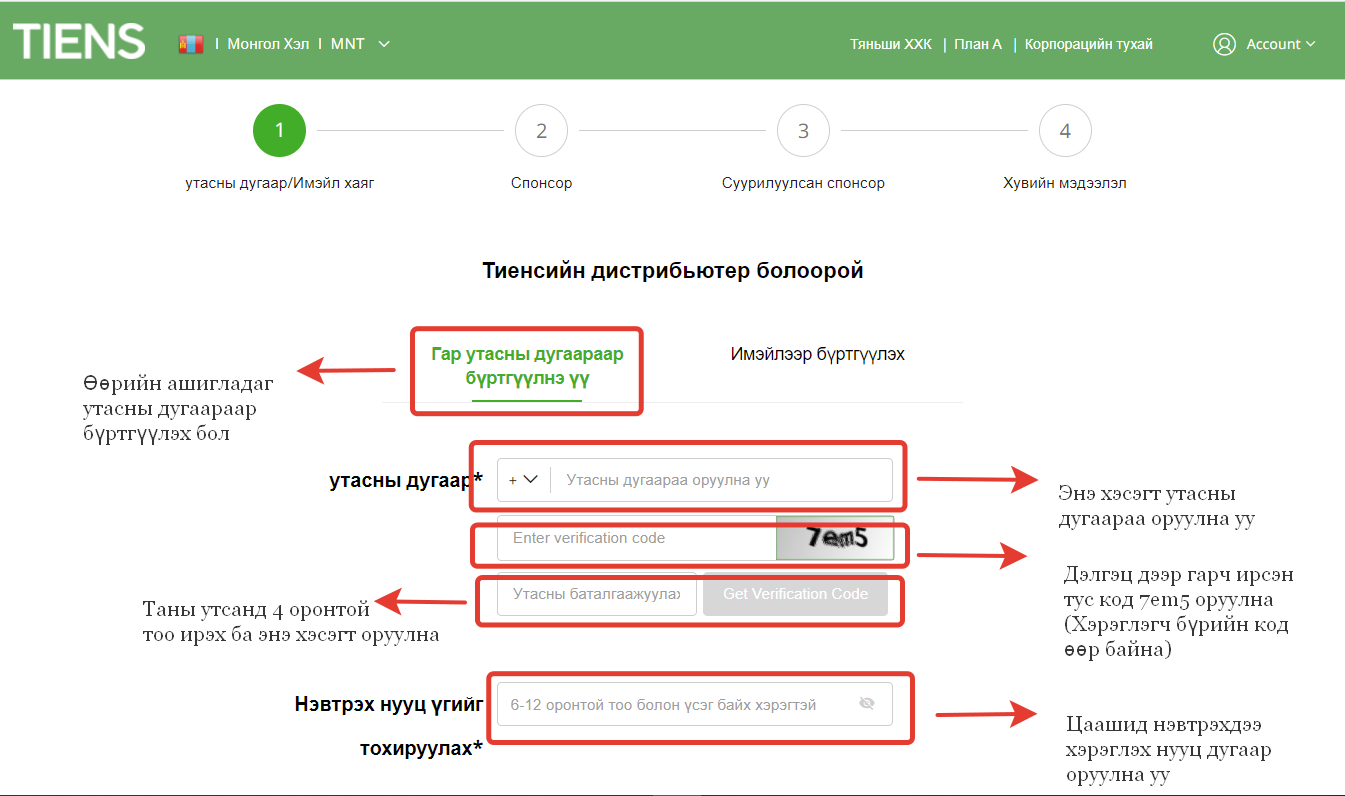The height and width of the screenshot is (796, 1345).
Task: Open the language and currency dropdown arrow
Action: pos(385,44)
